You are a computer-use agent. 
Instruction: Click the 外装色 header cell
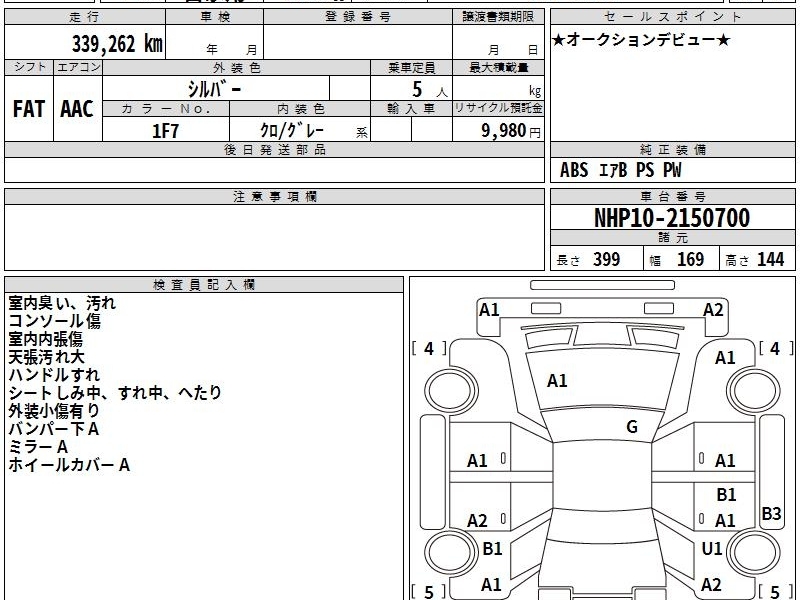(x=236, y=67)
